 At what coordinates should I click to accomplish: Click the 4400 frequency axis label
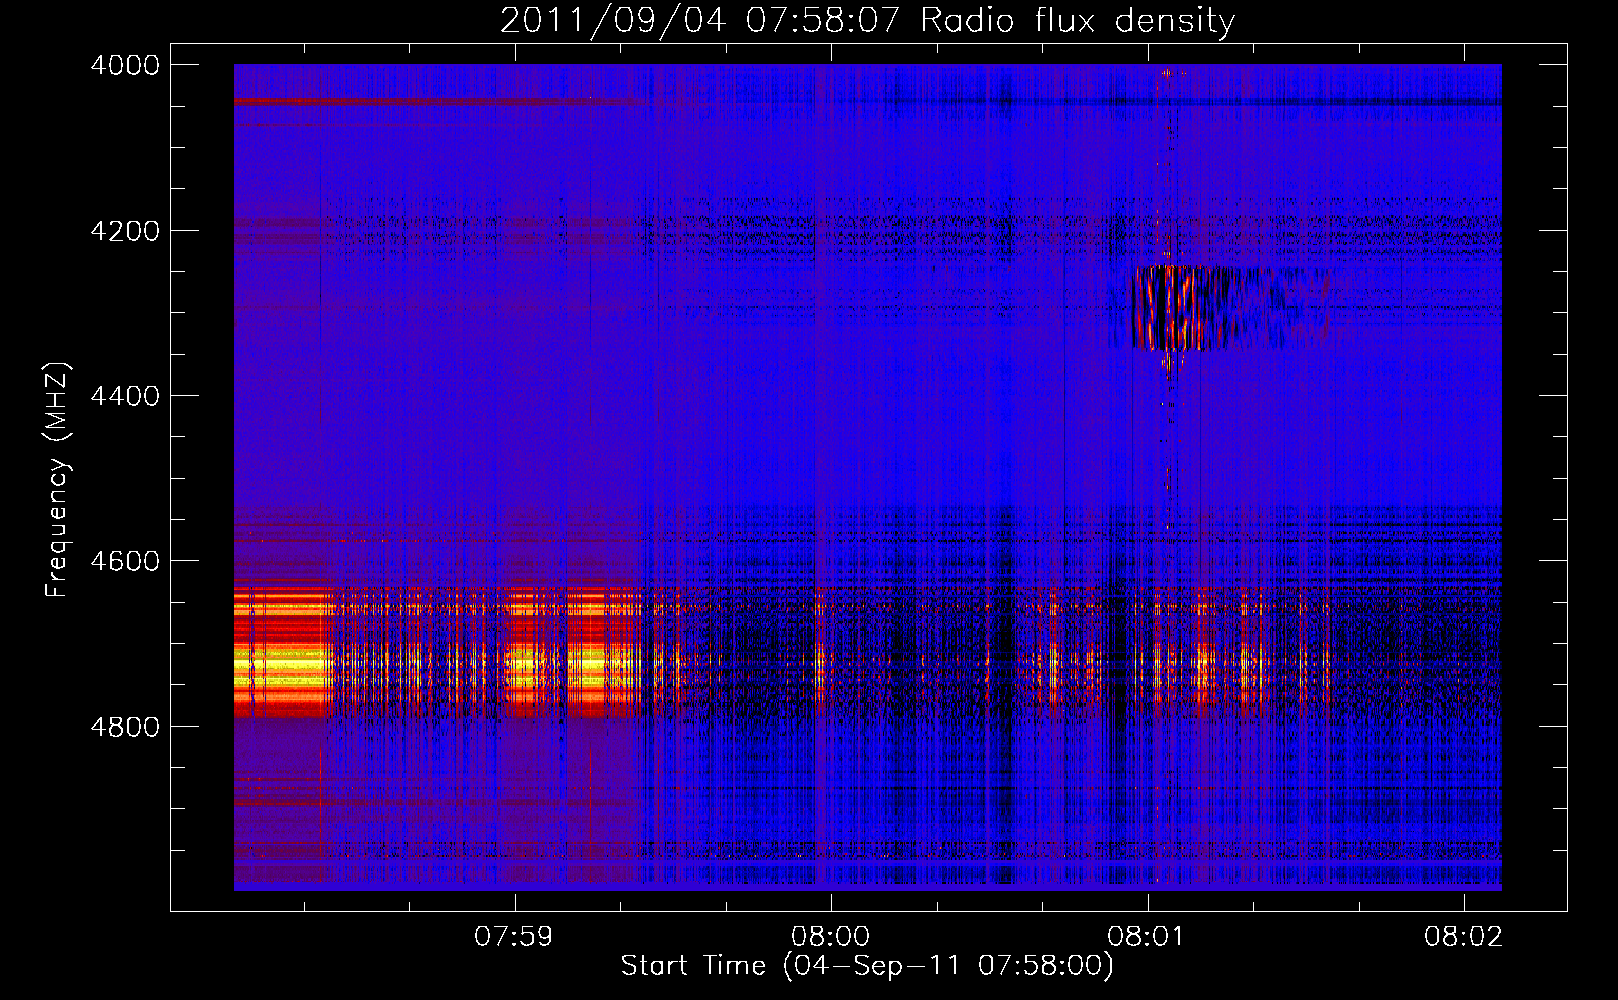pos(124,396)
